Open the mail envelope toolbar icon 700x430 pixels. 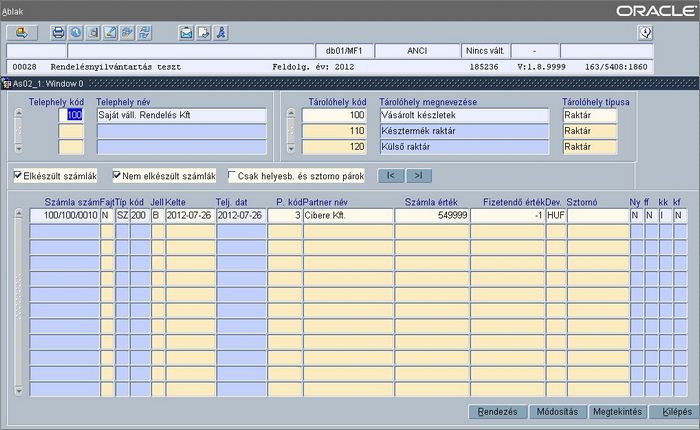click(x=186, y=33)
